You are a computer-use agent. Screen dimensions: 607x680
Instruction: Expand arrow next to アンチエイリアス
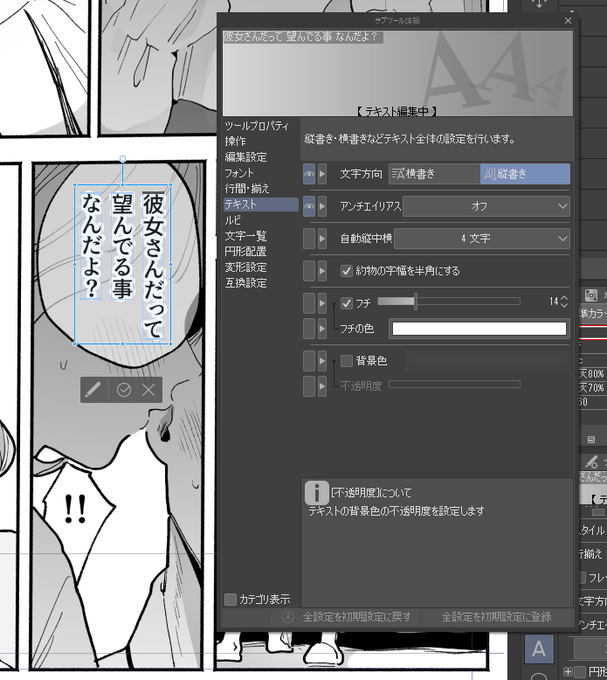click(x=322, y=206)
